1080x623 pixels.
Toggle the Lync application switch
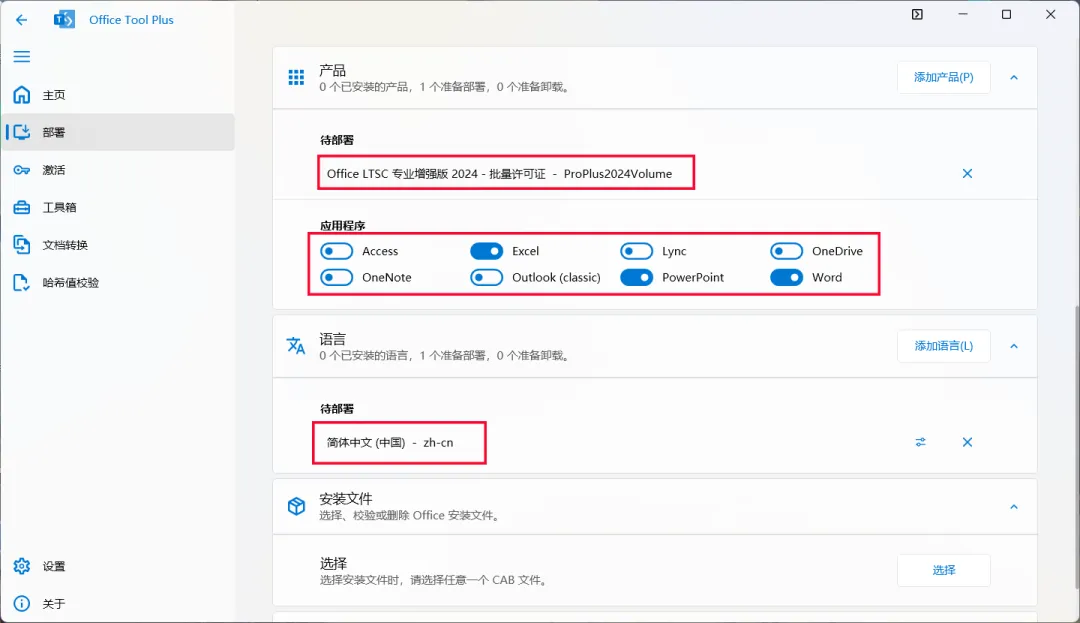coord(636,251)
